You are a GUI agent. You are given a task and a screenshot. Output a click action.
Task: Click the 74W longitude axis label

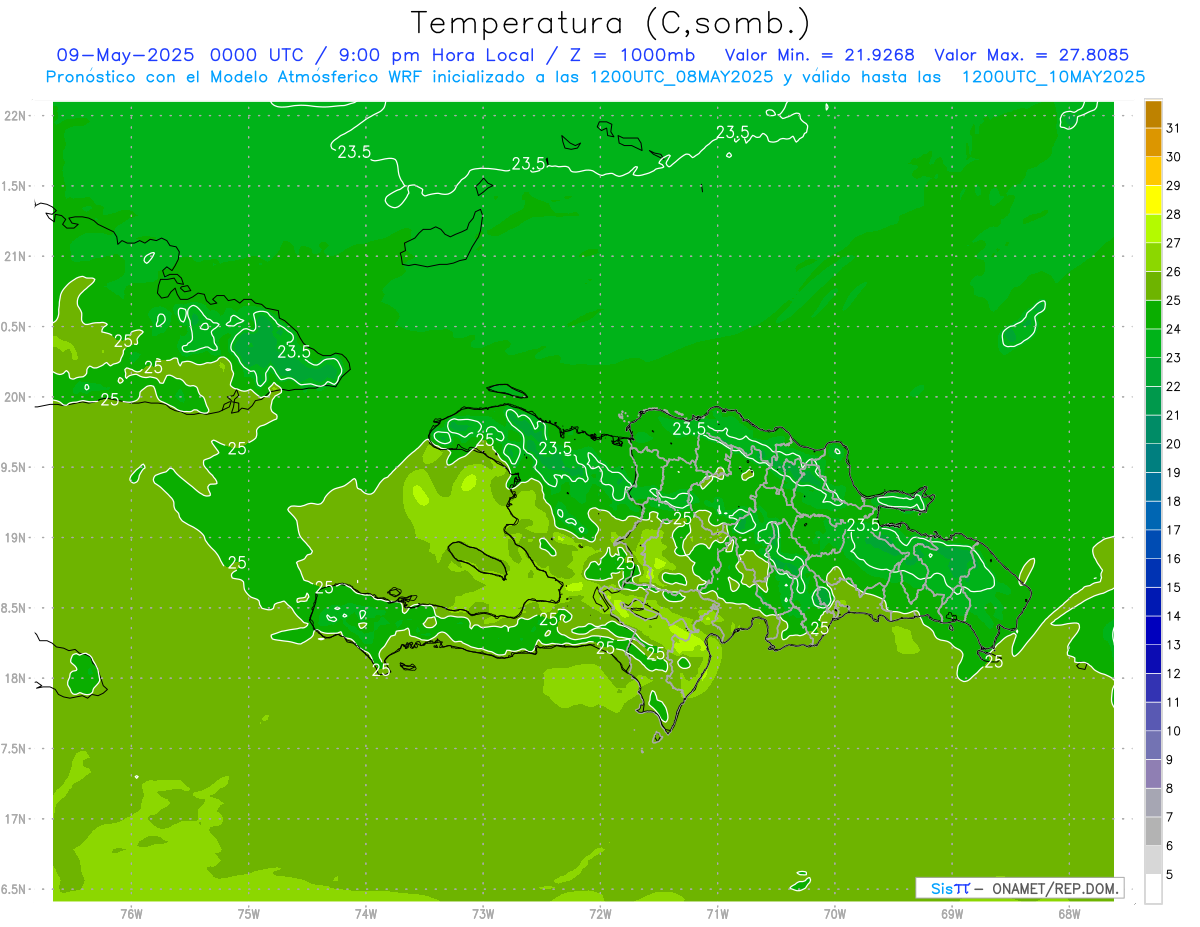click(366, 914)
